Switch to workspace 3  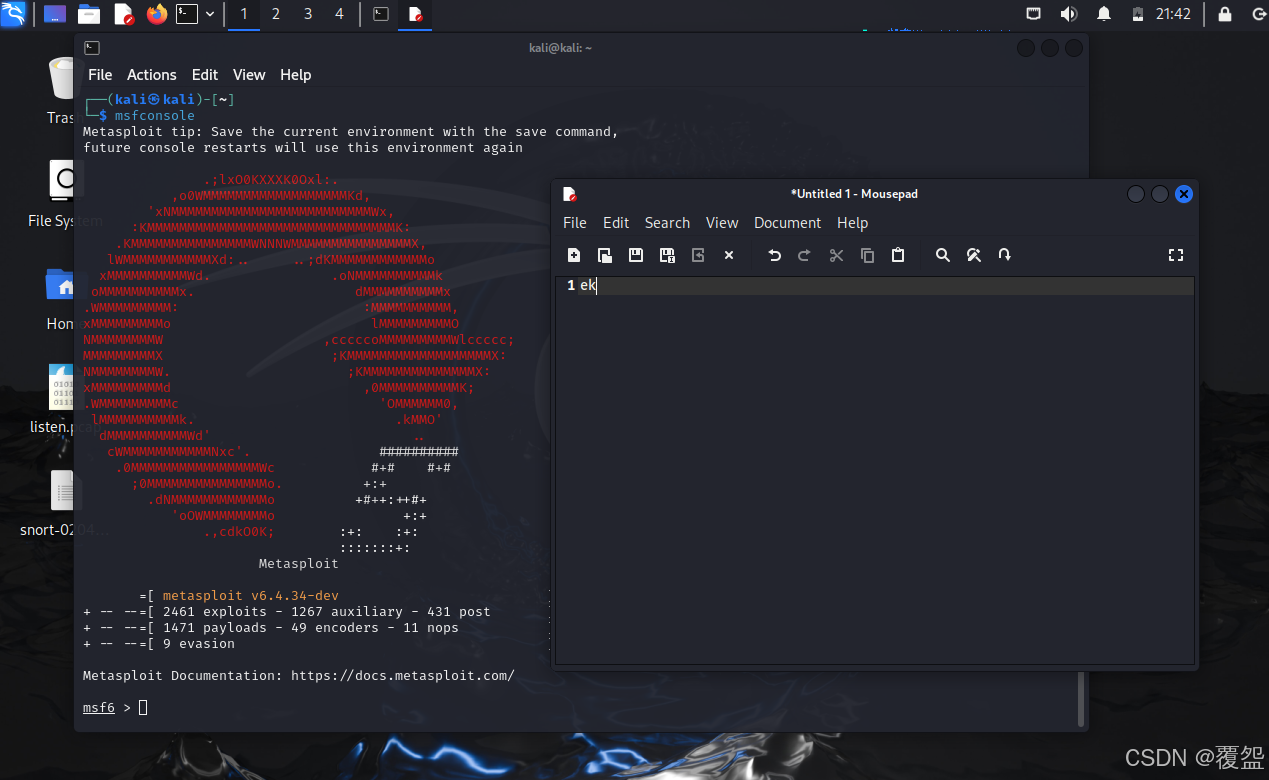[x=308, y=14]
